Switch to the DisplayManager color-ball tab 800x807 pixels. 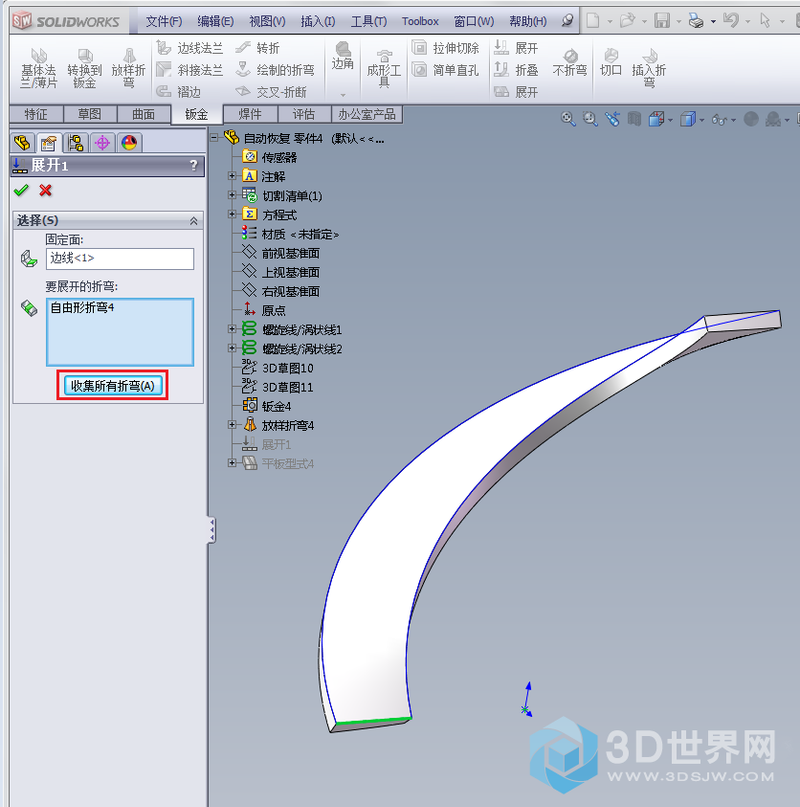tap(129, 142)
